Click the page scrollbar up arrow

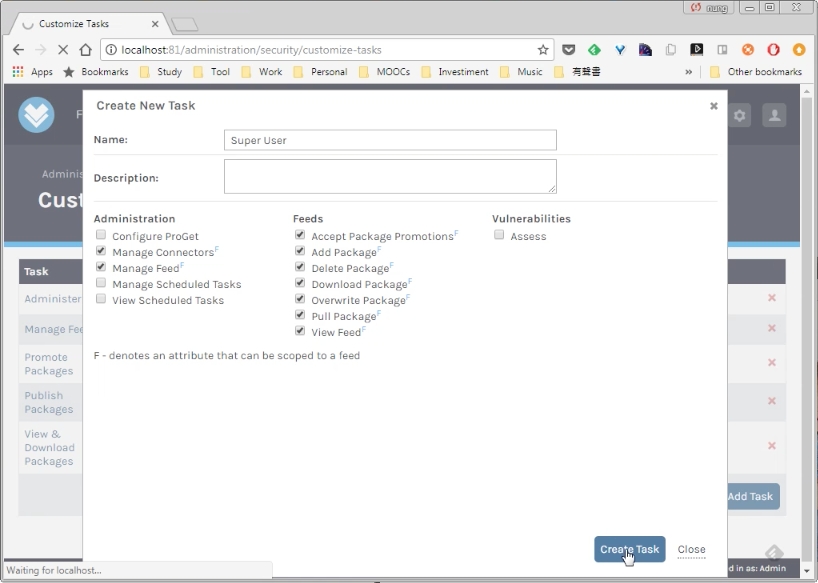[x=807, y=92]
